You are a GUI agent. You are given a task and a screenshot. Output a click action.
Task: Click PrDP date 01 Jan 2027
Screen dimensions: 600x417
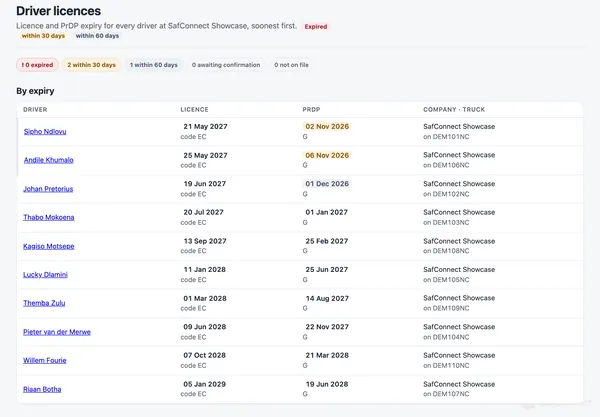[326, 212]
